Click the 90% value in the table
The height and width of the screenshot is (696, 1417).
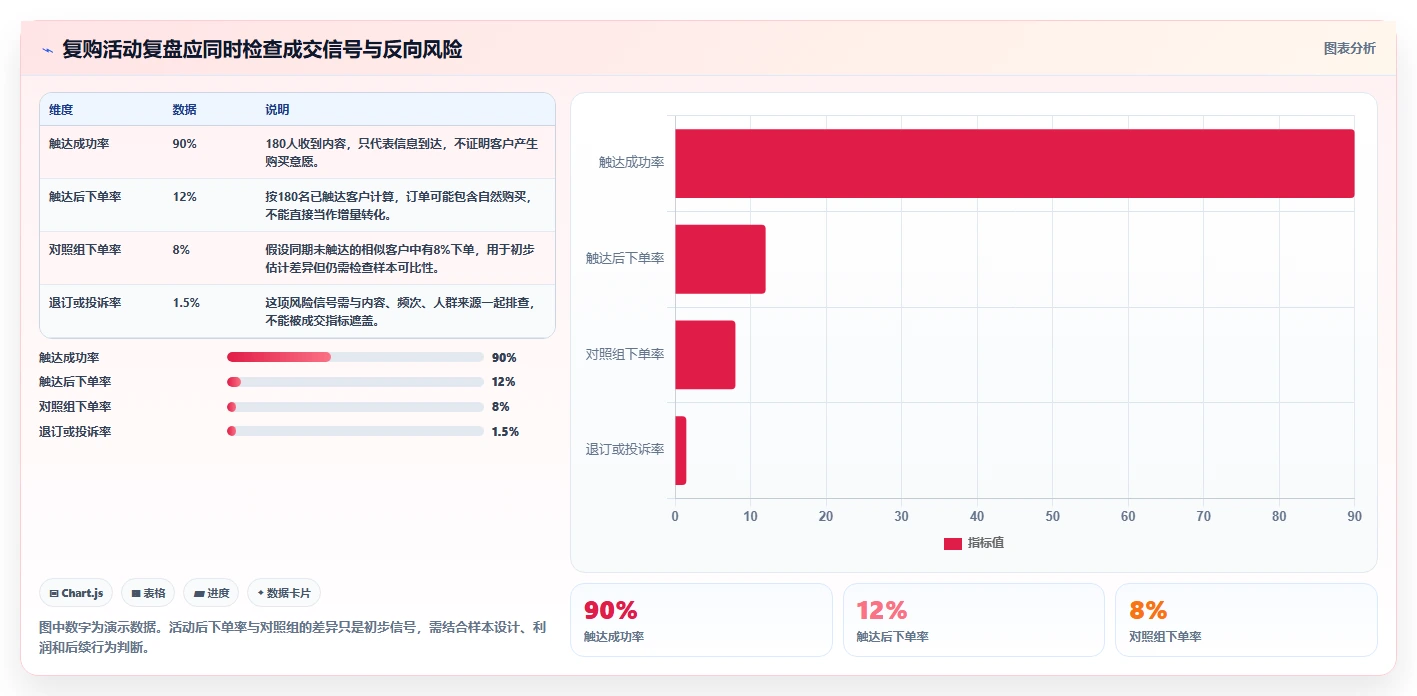tap(184, 144)
